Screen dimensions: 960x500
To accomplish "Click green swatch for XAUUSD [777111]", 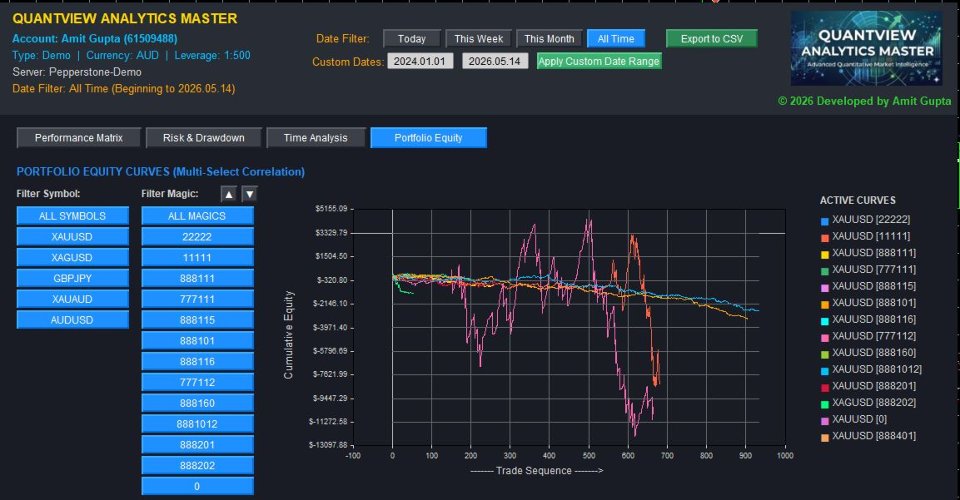I will (x=825, y=271).
